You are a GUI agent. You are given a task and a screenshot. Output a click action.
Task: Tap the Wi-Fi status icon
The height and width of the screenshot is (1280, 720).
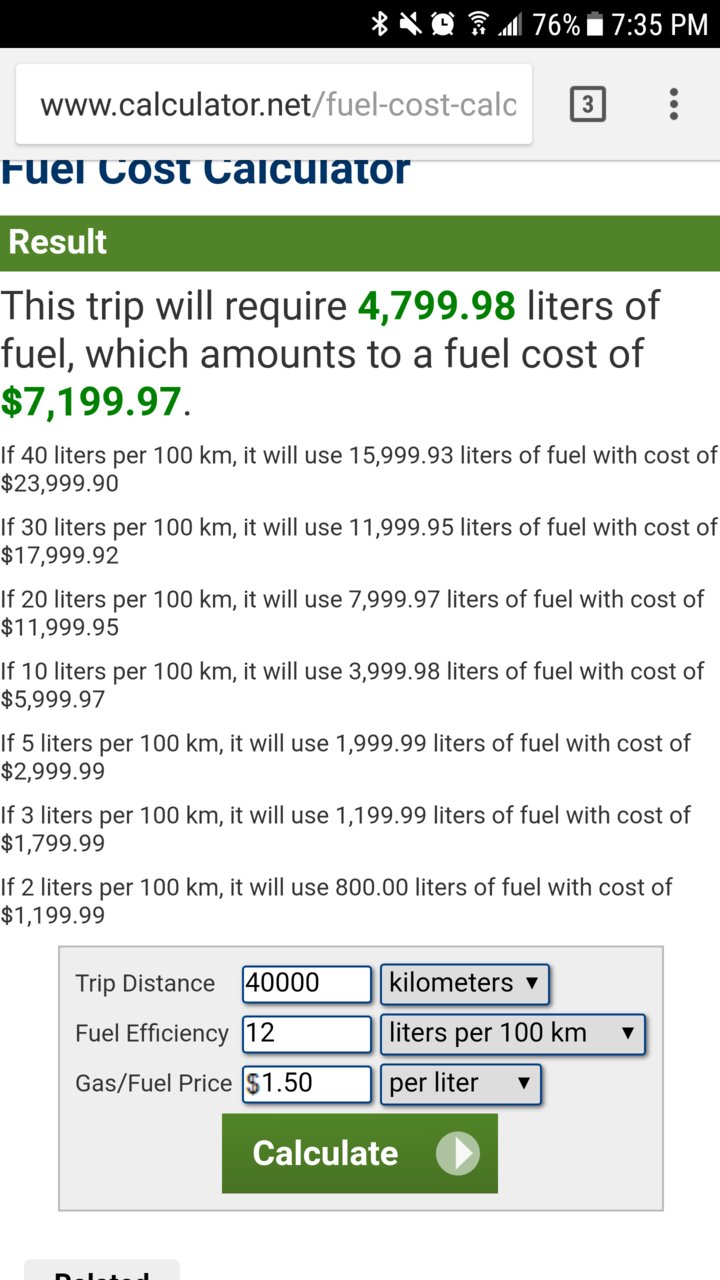click(x=478, y=24)
